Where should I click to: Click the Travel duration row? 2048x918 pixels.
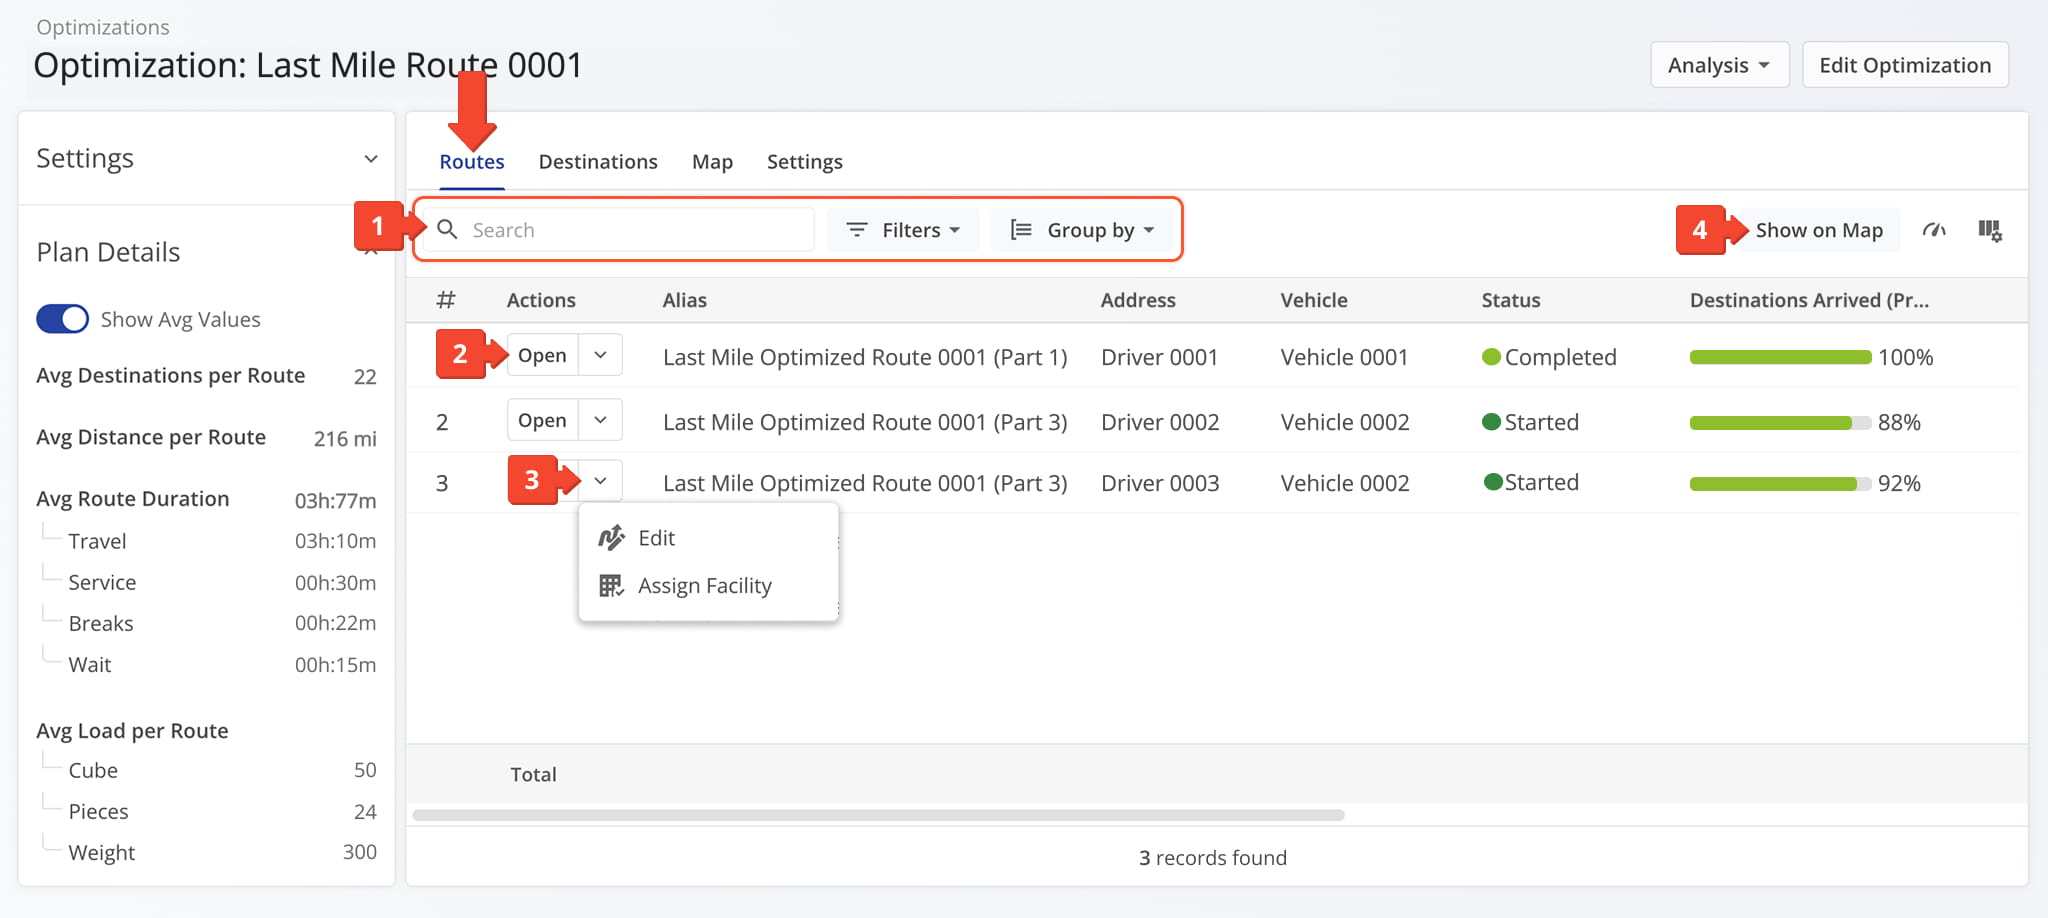click(x=207, y=541)
